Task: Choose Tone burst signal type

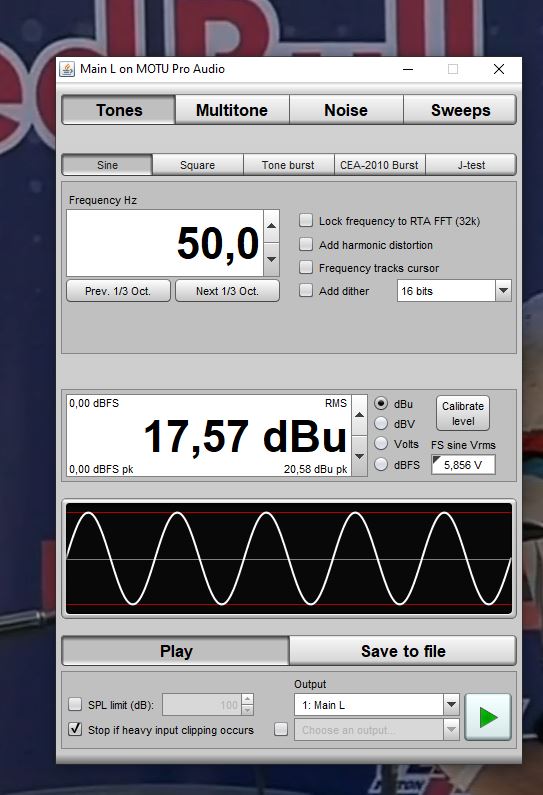Action: click(x=288, y=165)
